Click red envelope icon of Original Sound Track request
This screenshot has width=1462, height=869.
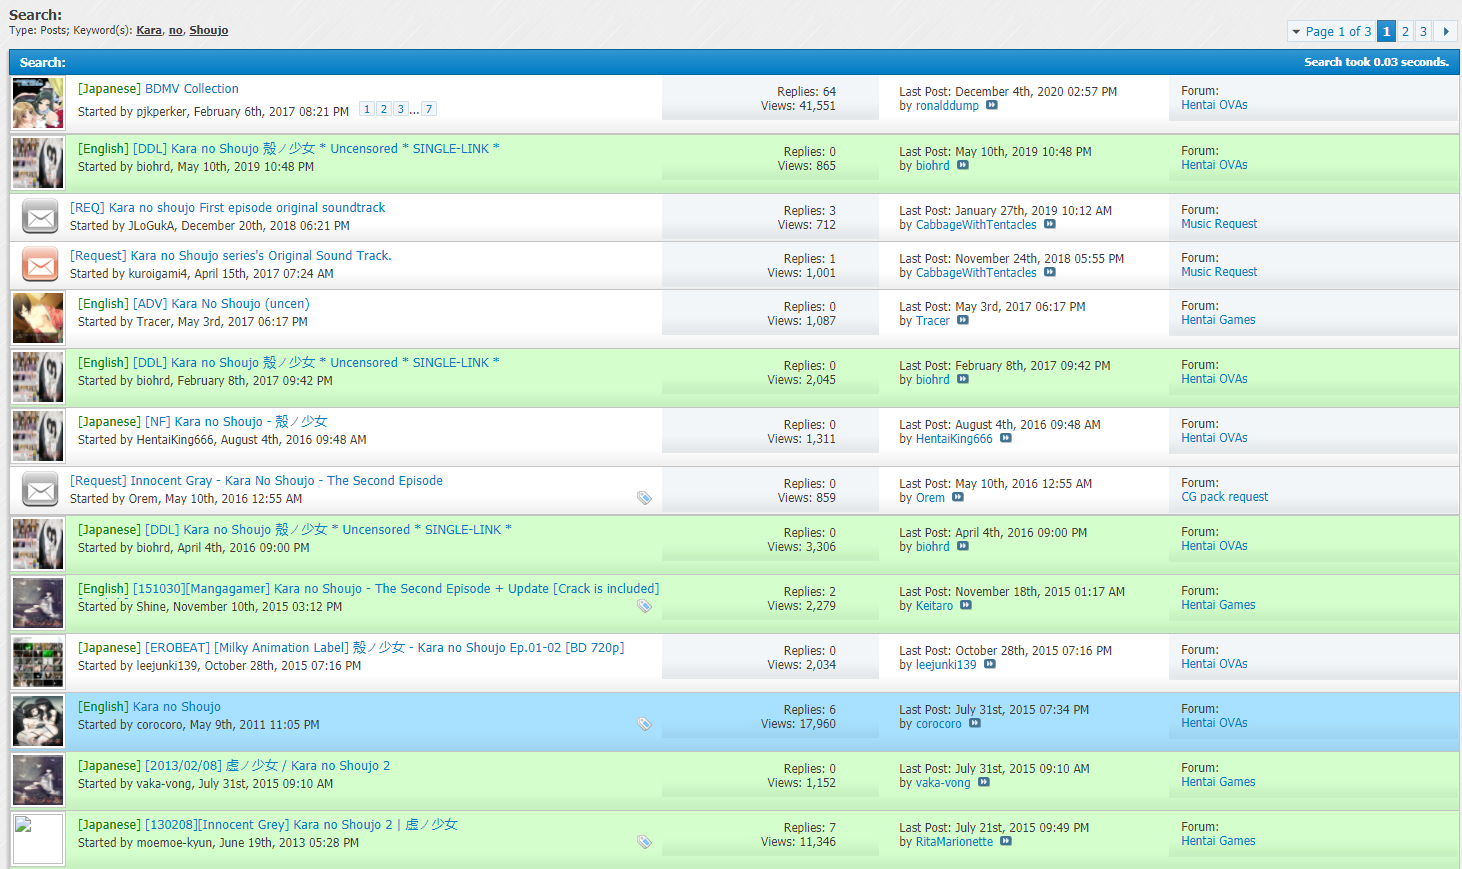pyautogui.click(x=41, y=265)
